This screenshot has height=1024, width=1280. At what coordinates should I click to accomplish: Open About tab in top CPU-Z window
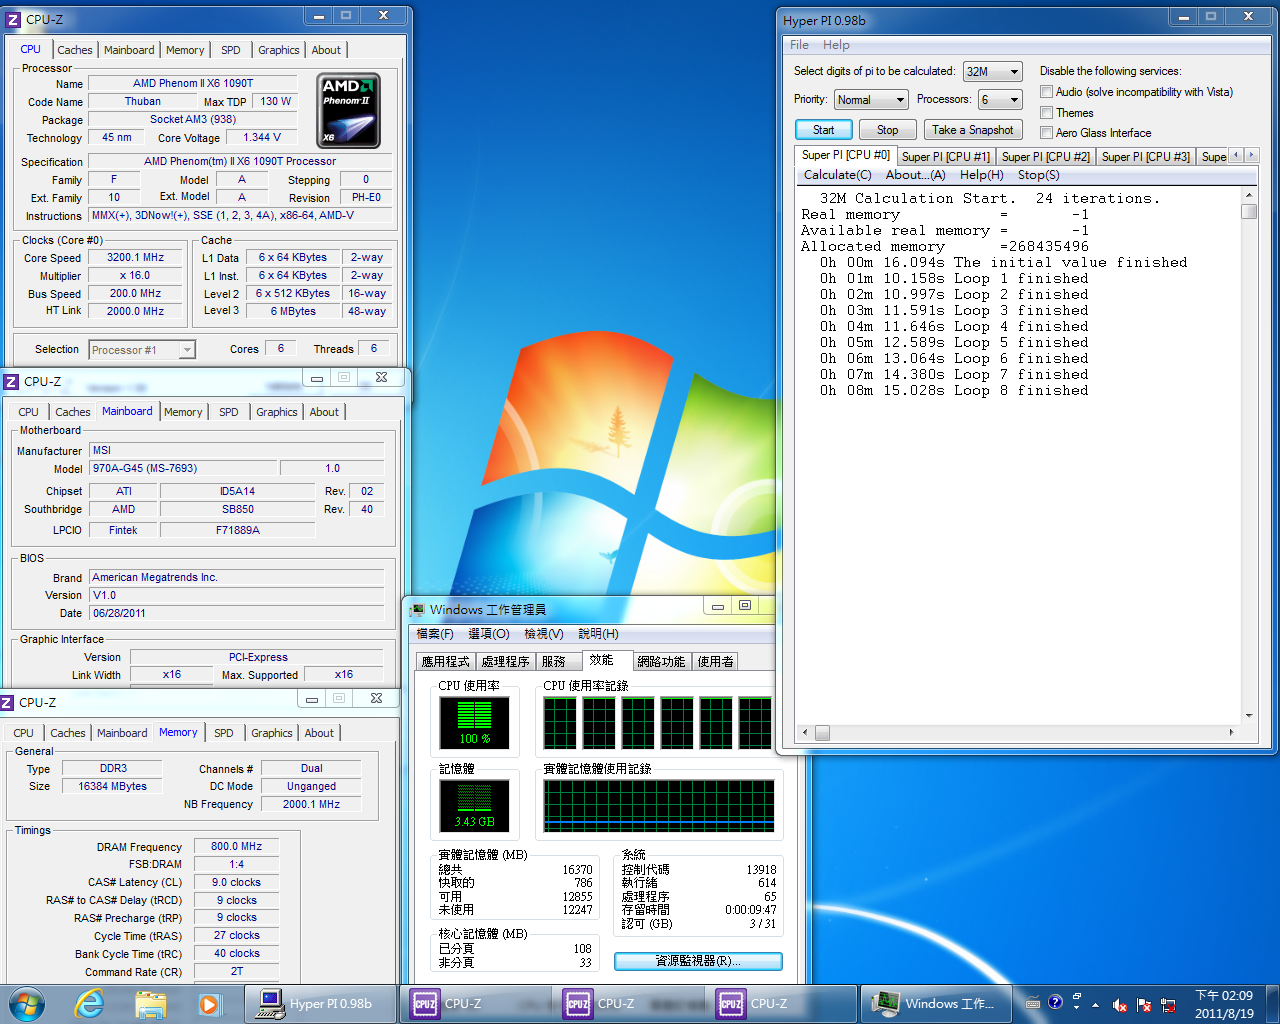(x=326, y=50)
